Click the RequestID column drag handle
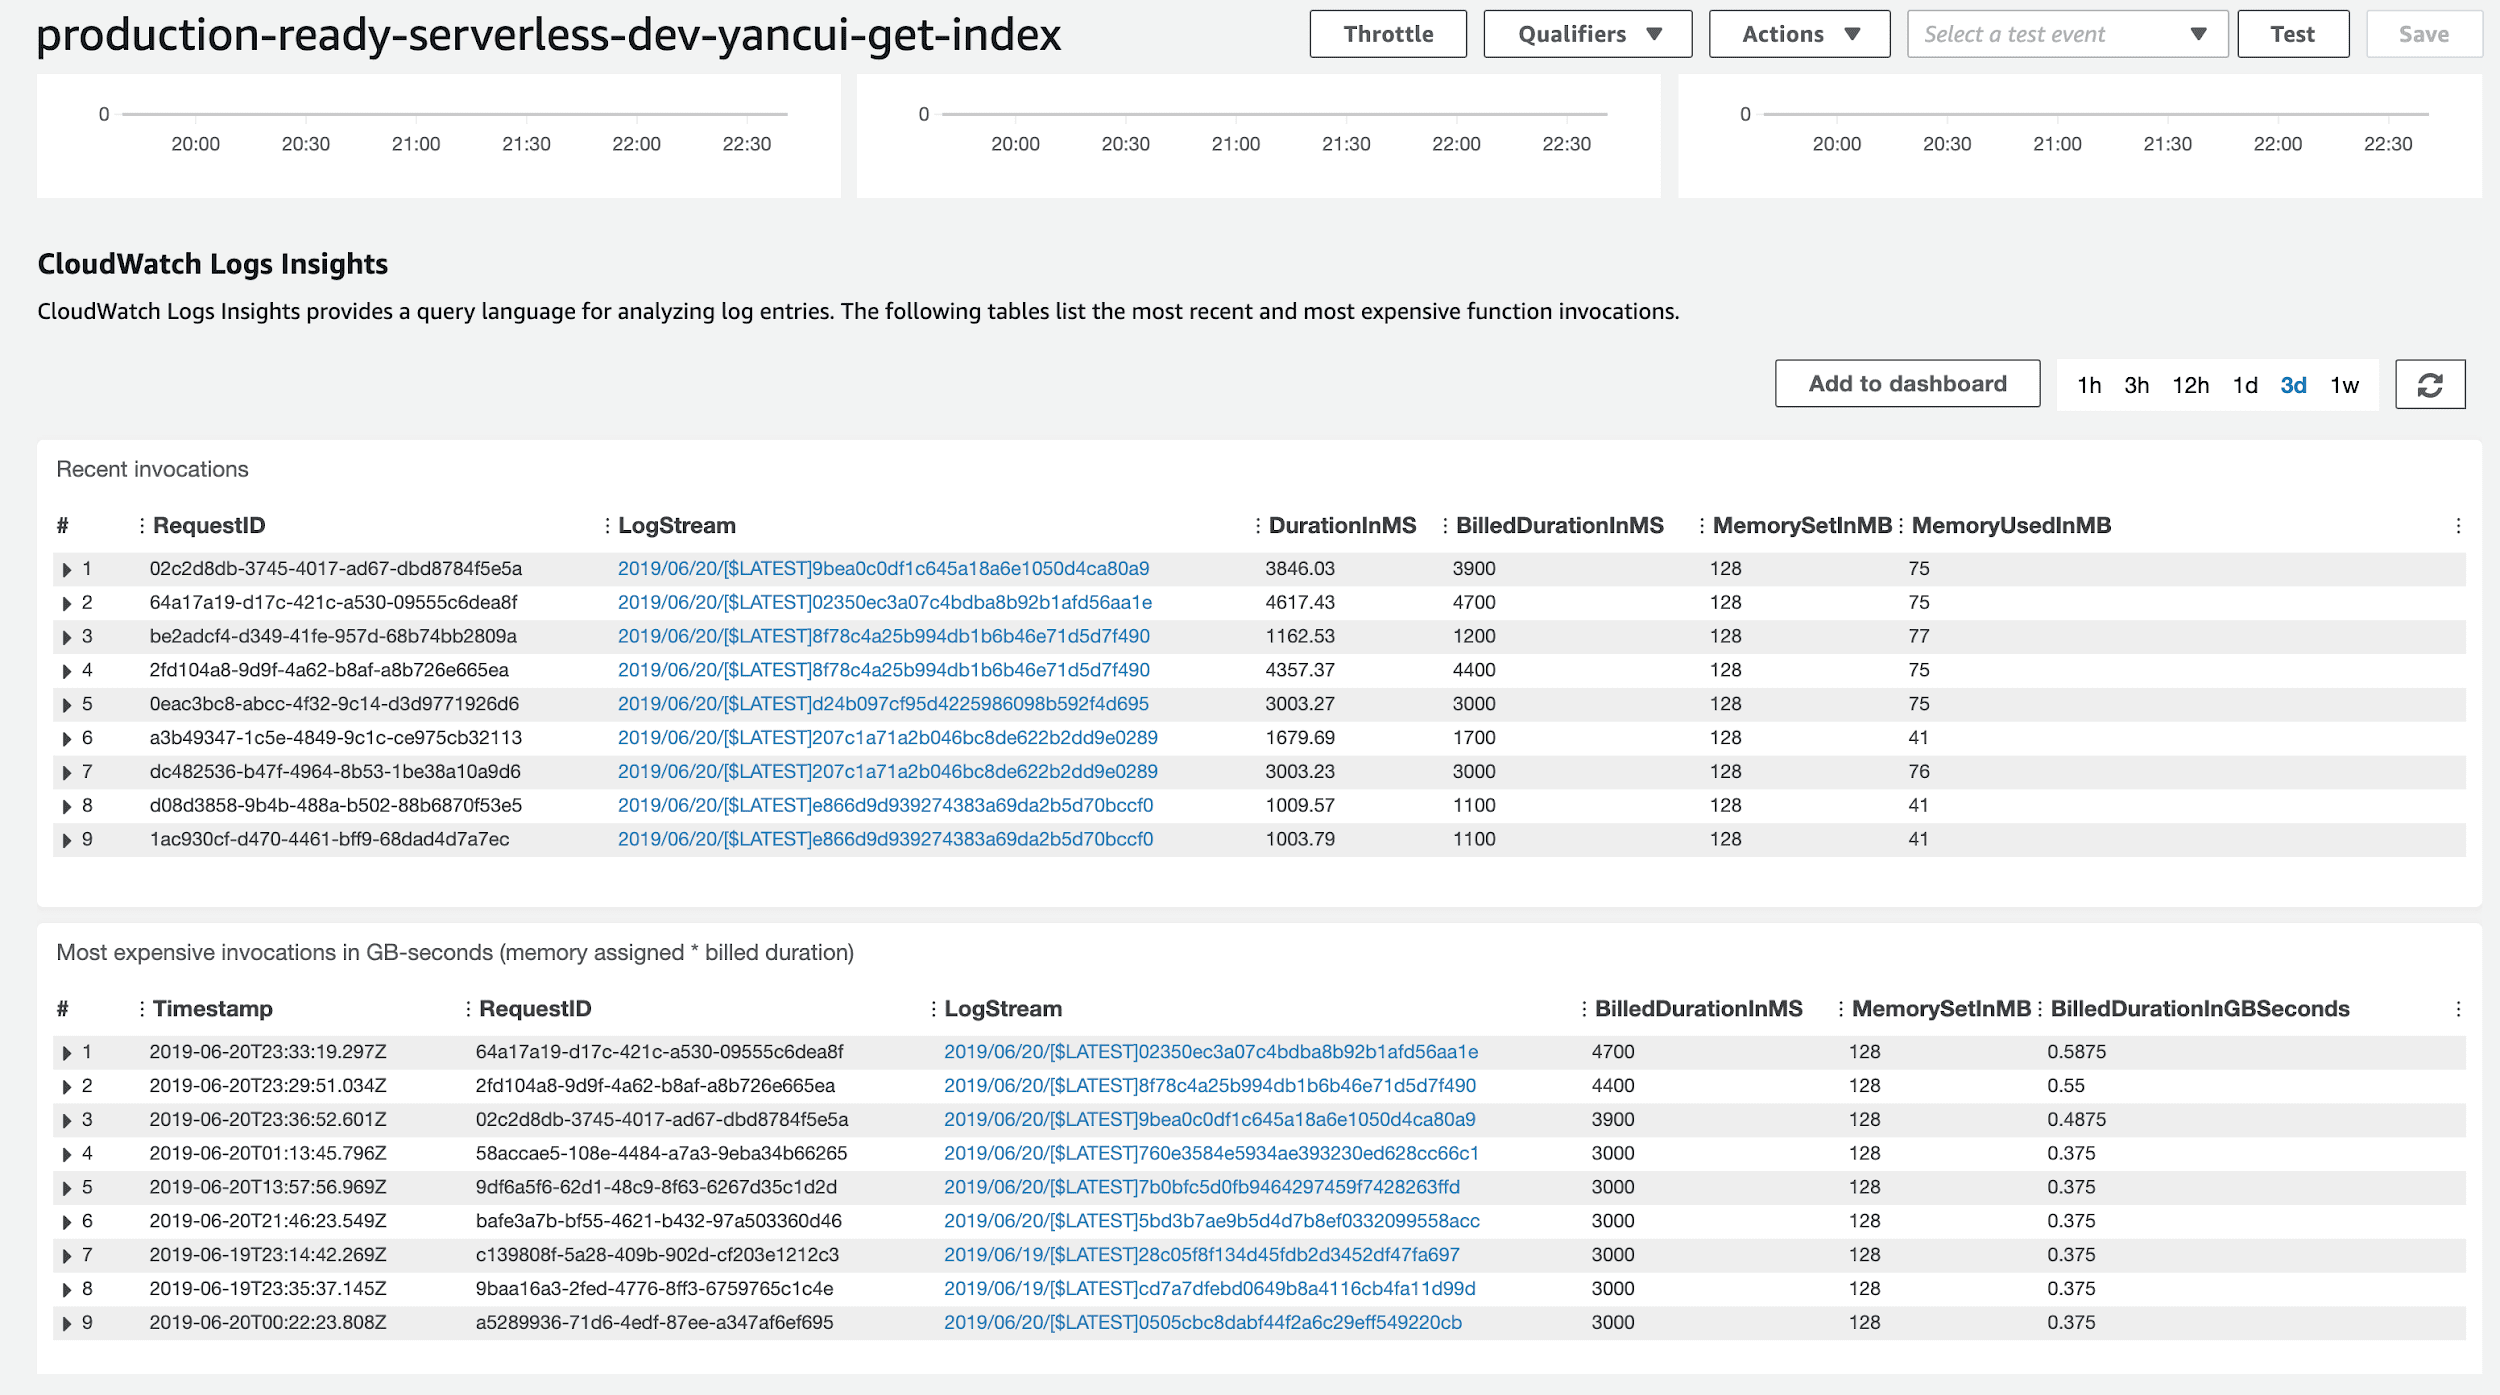 [140, 524]
